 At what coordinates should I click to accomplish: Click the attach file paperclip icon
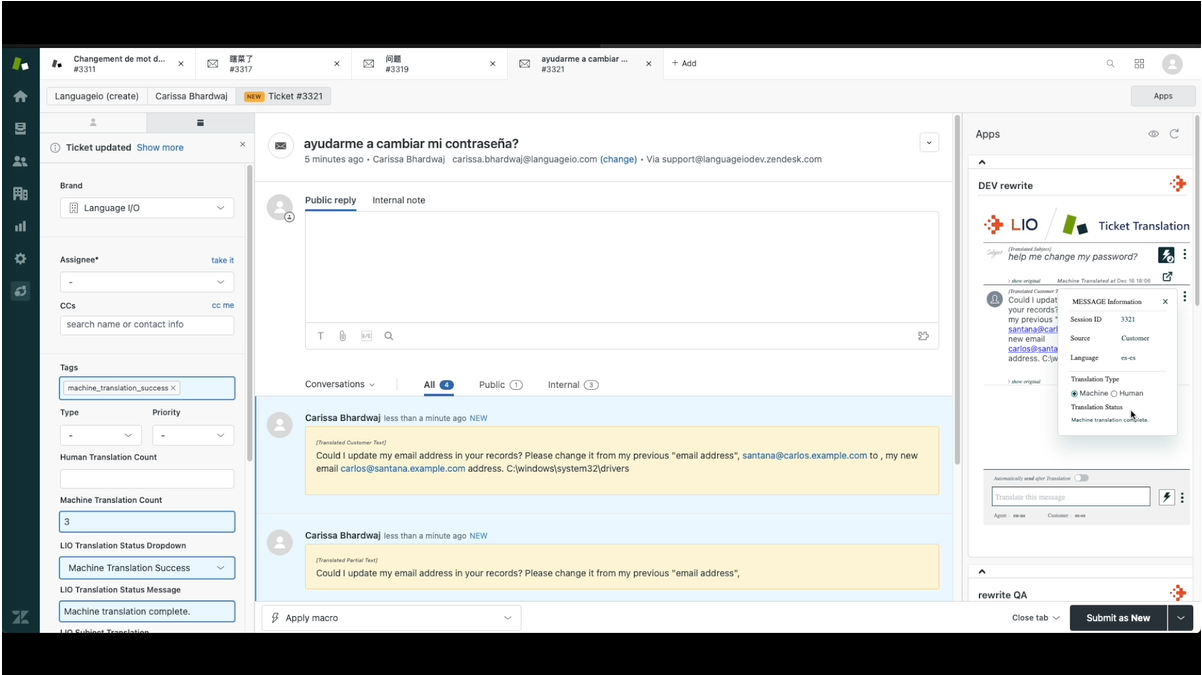[x=343, y=336]
